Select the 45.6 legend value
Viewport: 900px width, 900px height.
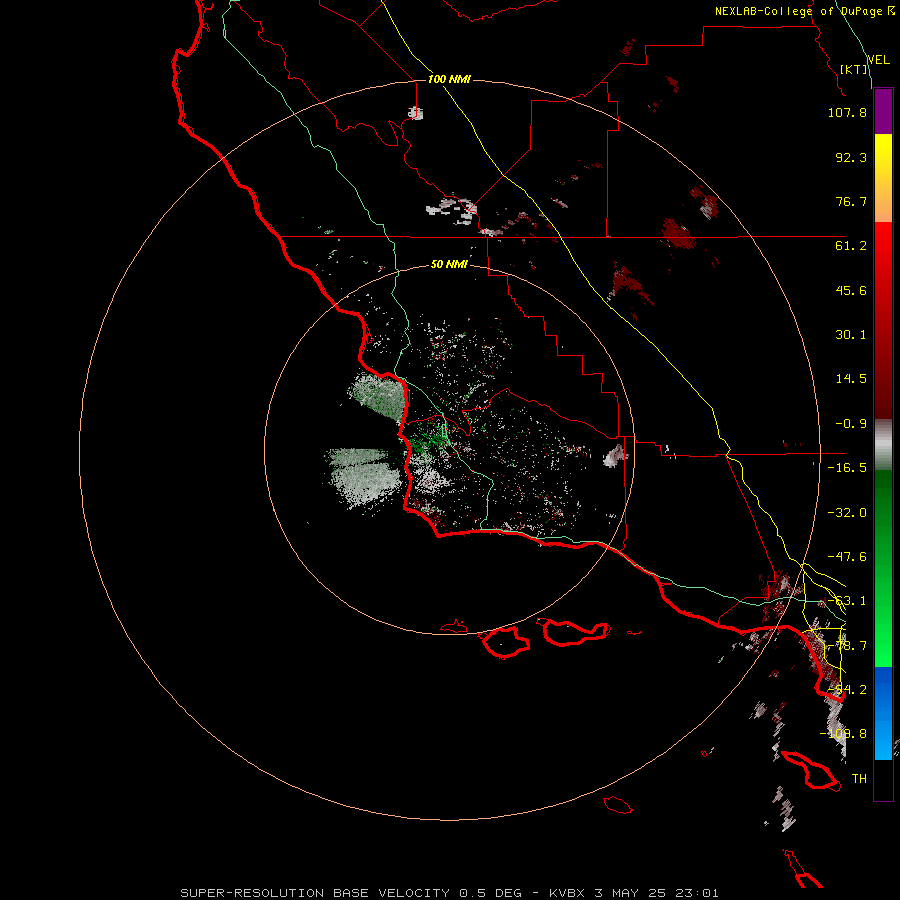(x=851, y=290)
